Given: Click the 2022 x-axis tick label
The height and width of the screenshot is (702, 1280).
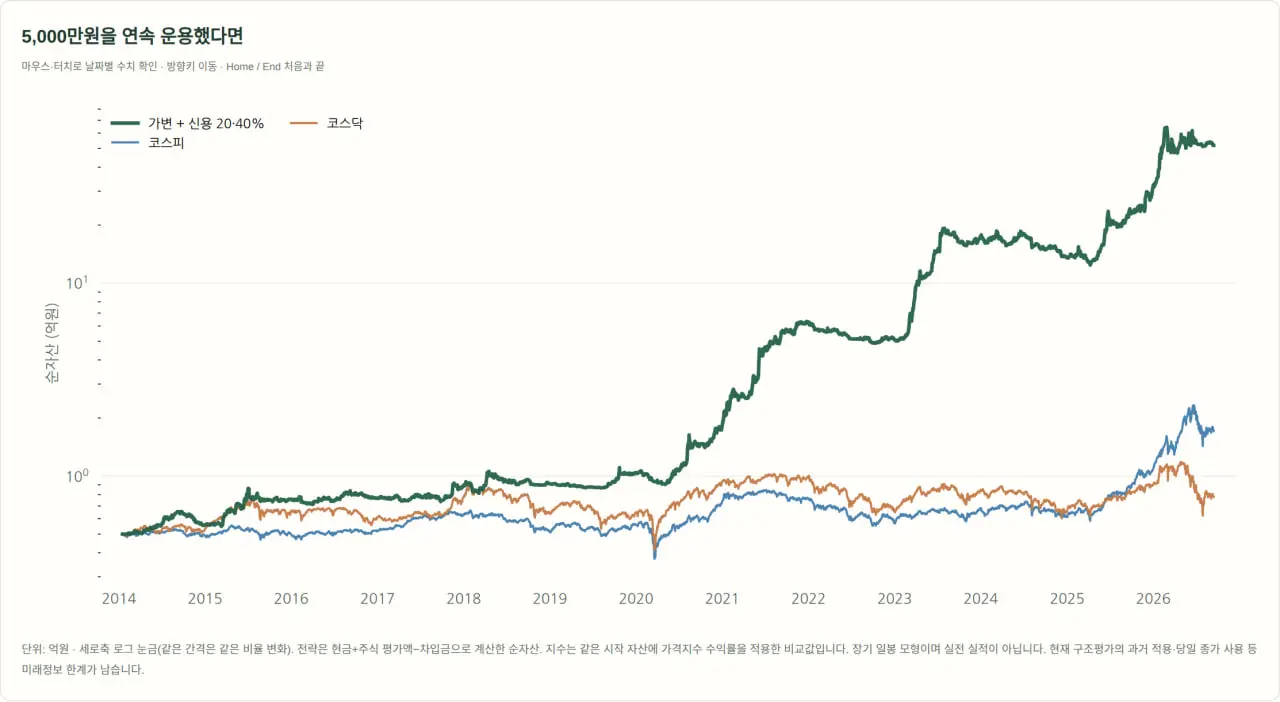Looking at the screenshot, I should [808, 599].
